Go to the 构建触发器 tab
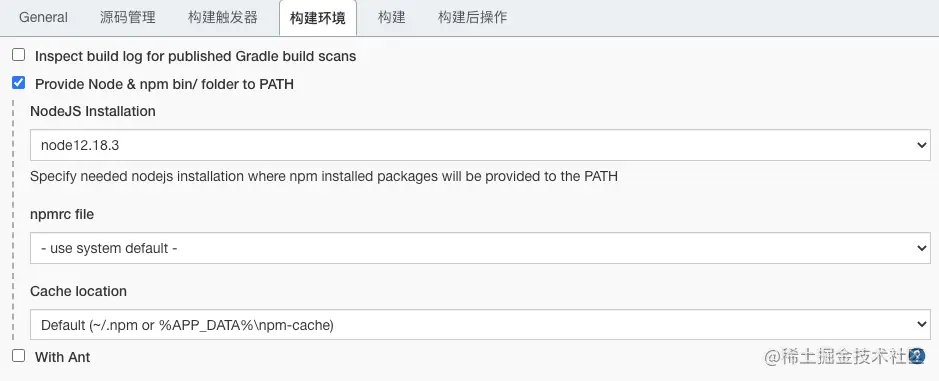The image size is (939, 381). tap(223, 17)
